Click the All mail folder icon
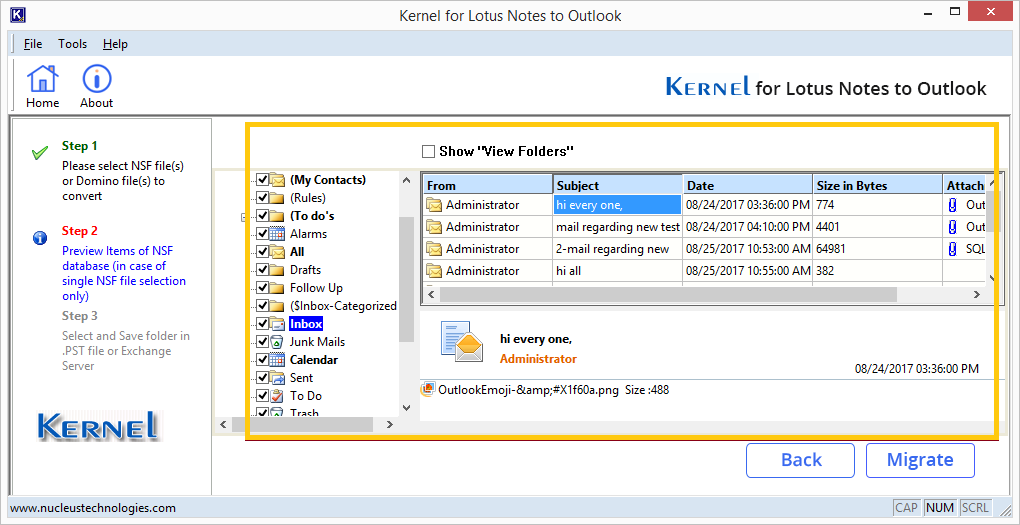 point(278,252)
